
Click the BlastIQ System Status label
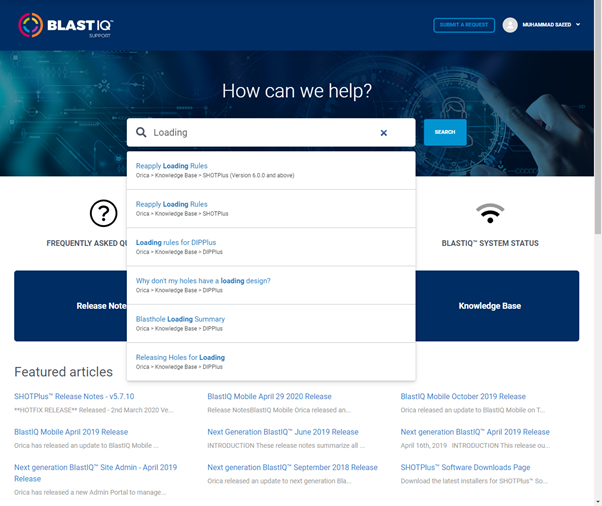click(x=490, y=243)
